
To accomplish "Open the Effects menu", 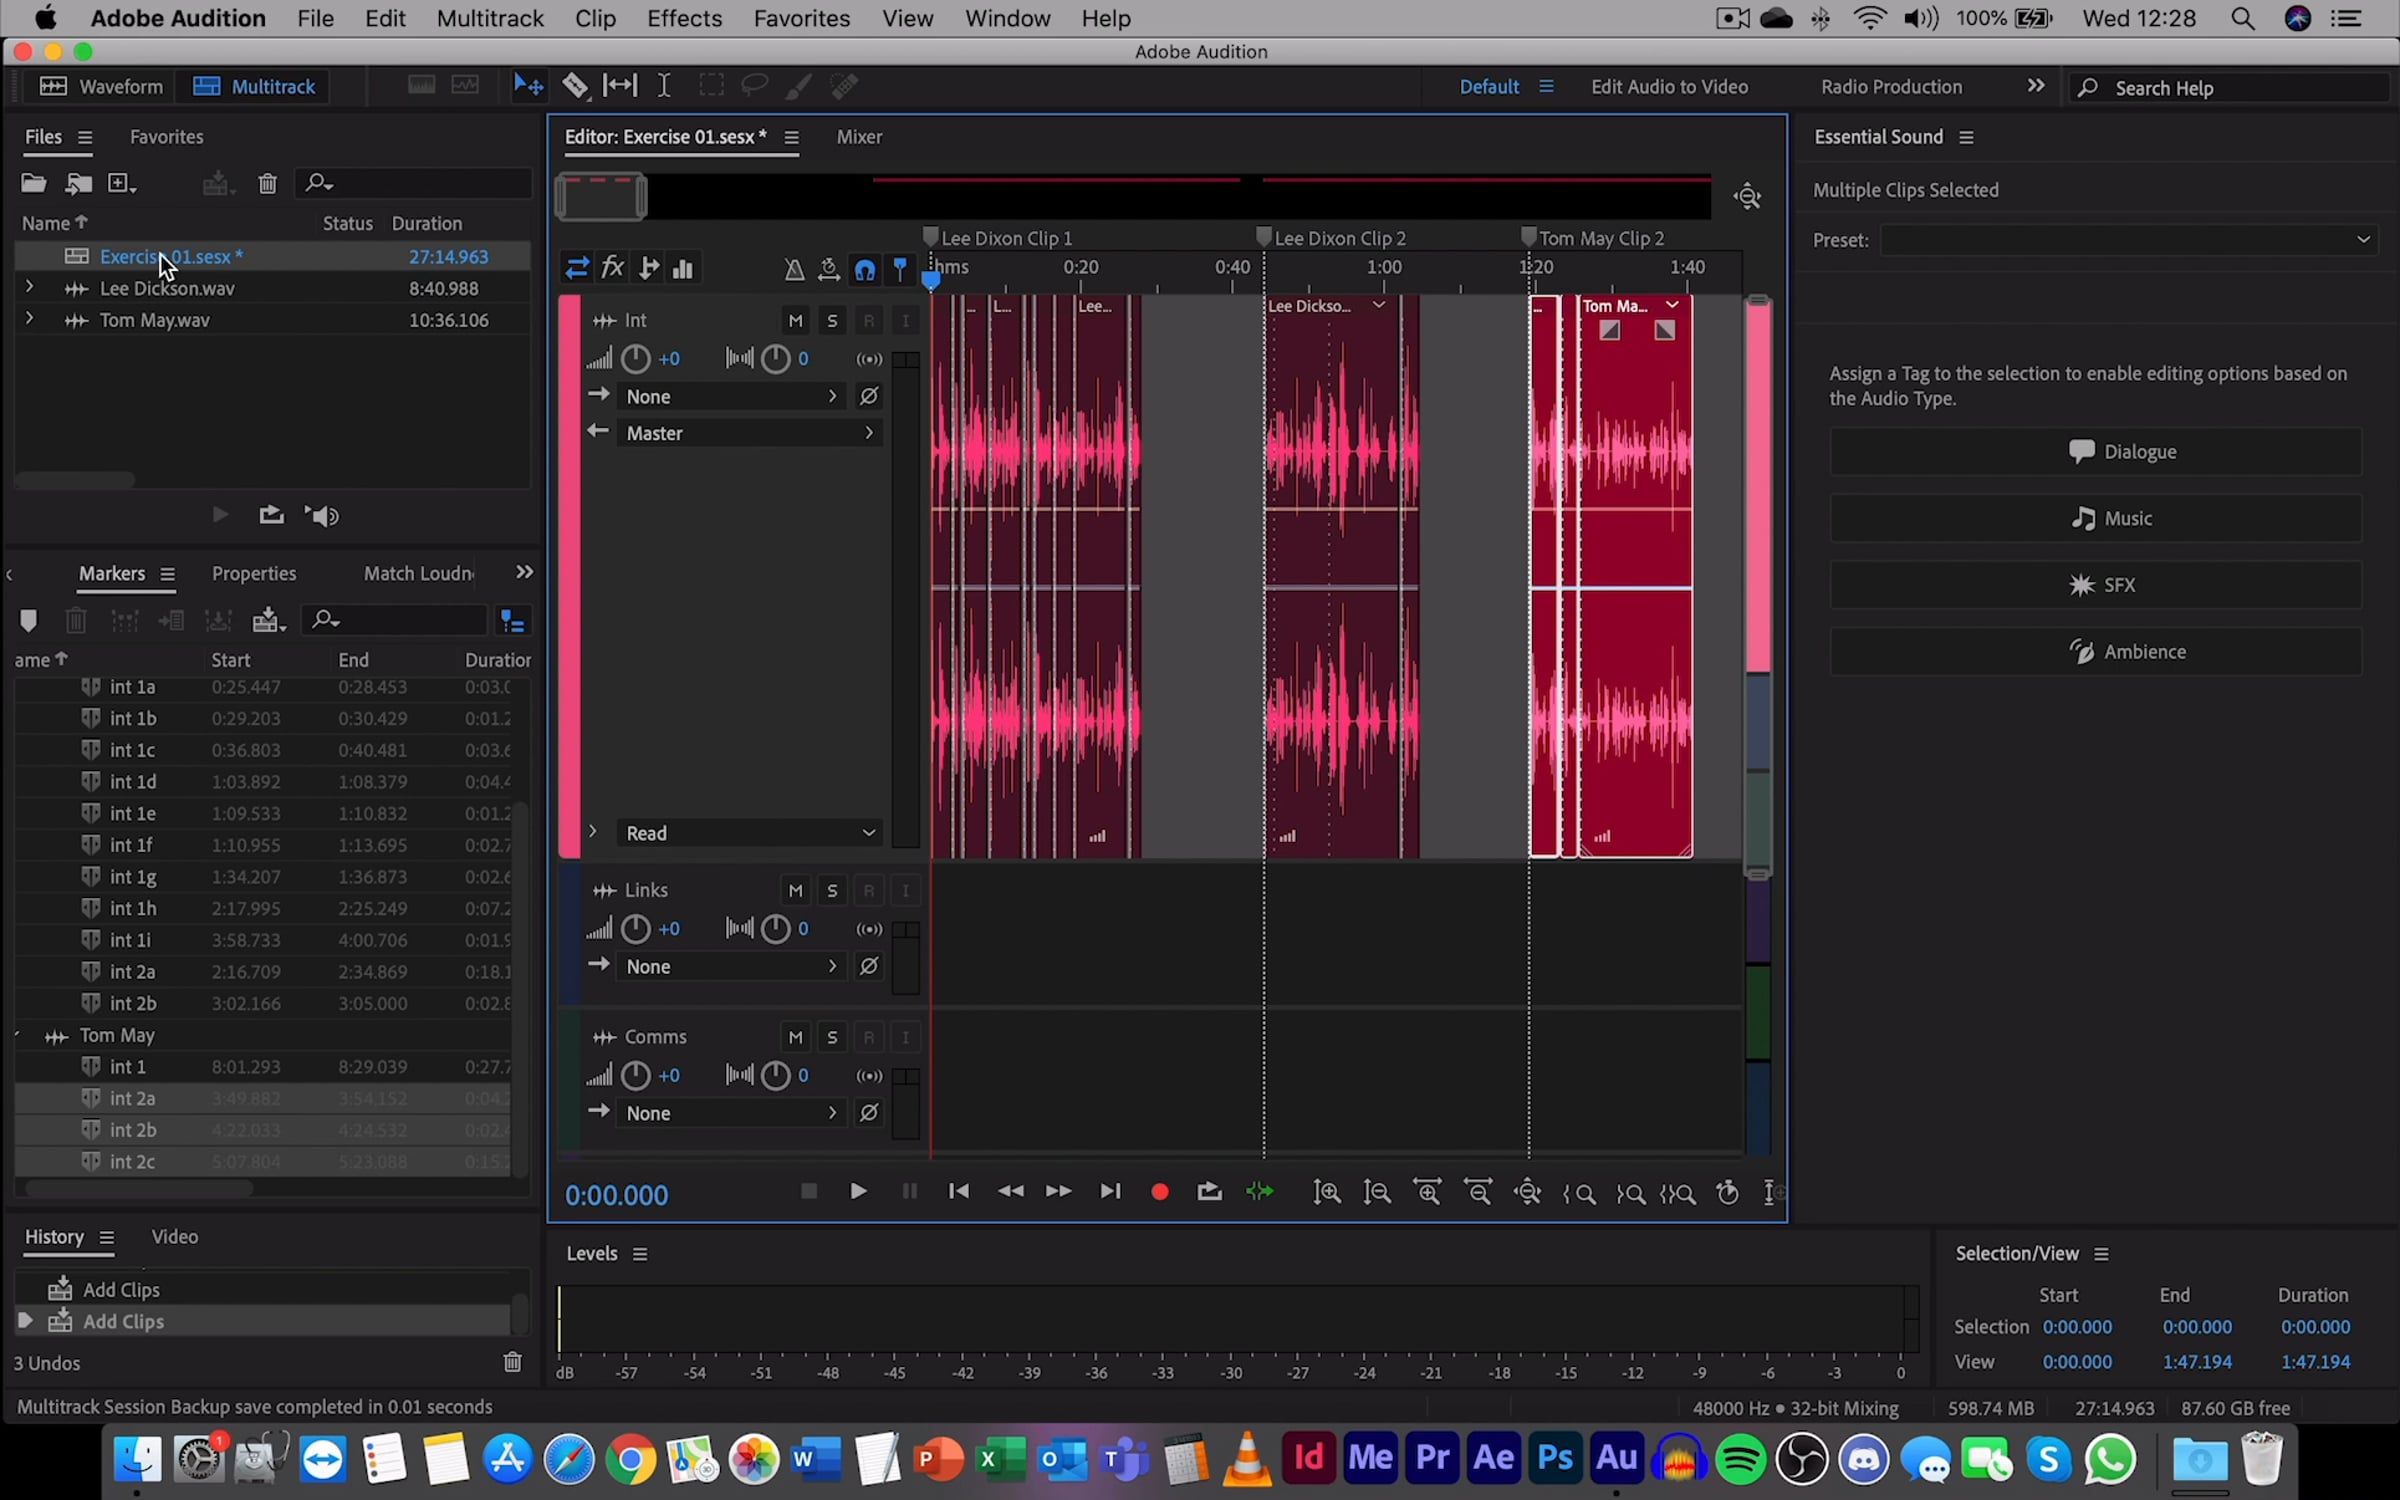I will [684, 18].
